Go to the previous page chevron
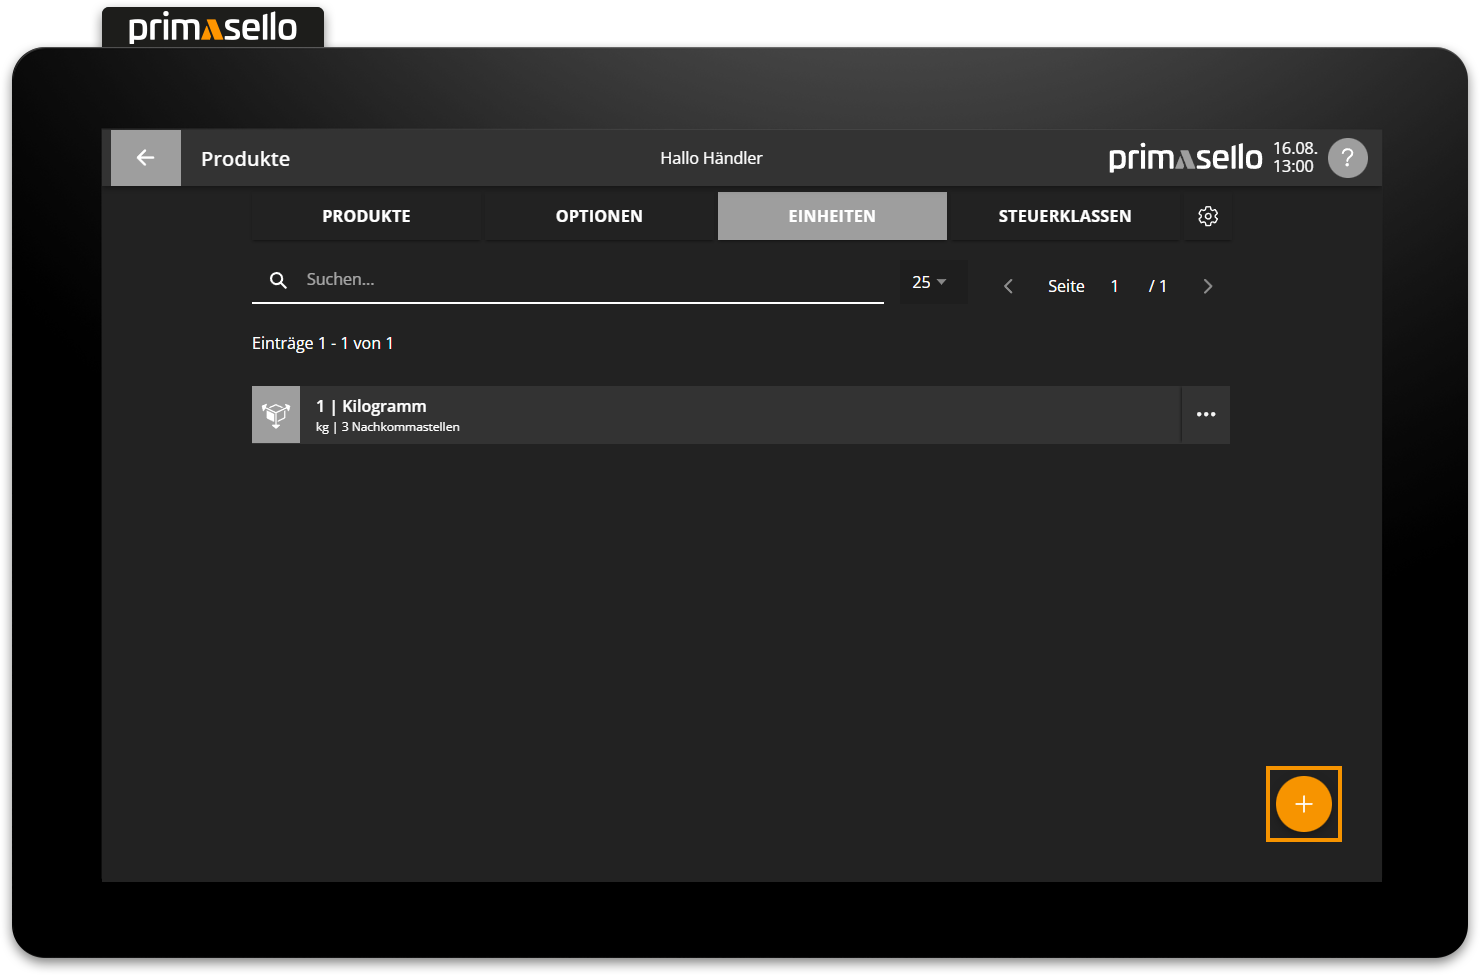The image size is (1480, 975). pyautogui.click(x=1008, y=287)
